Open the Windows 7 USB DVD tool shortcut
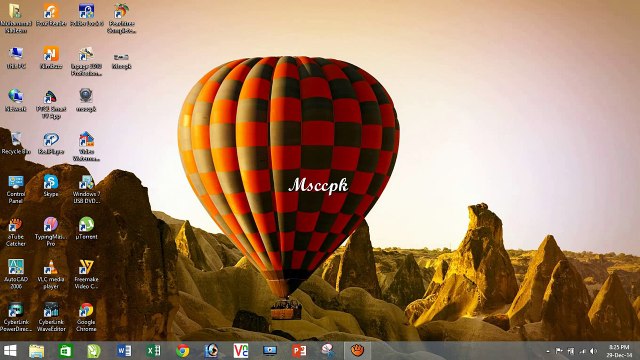 (86, 189)
